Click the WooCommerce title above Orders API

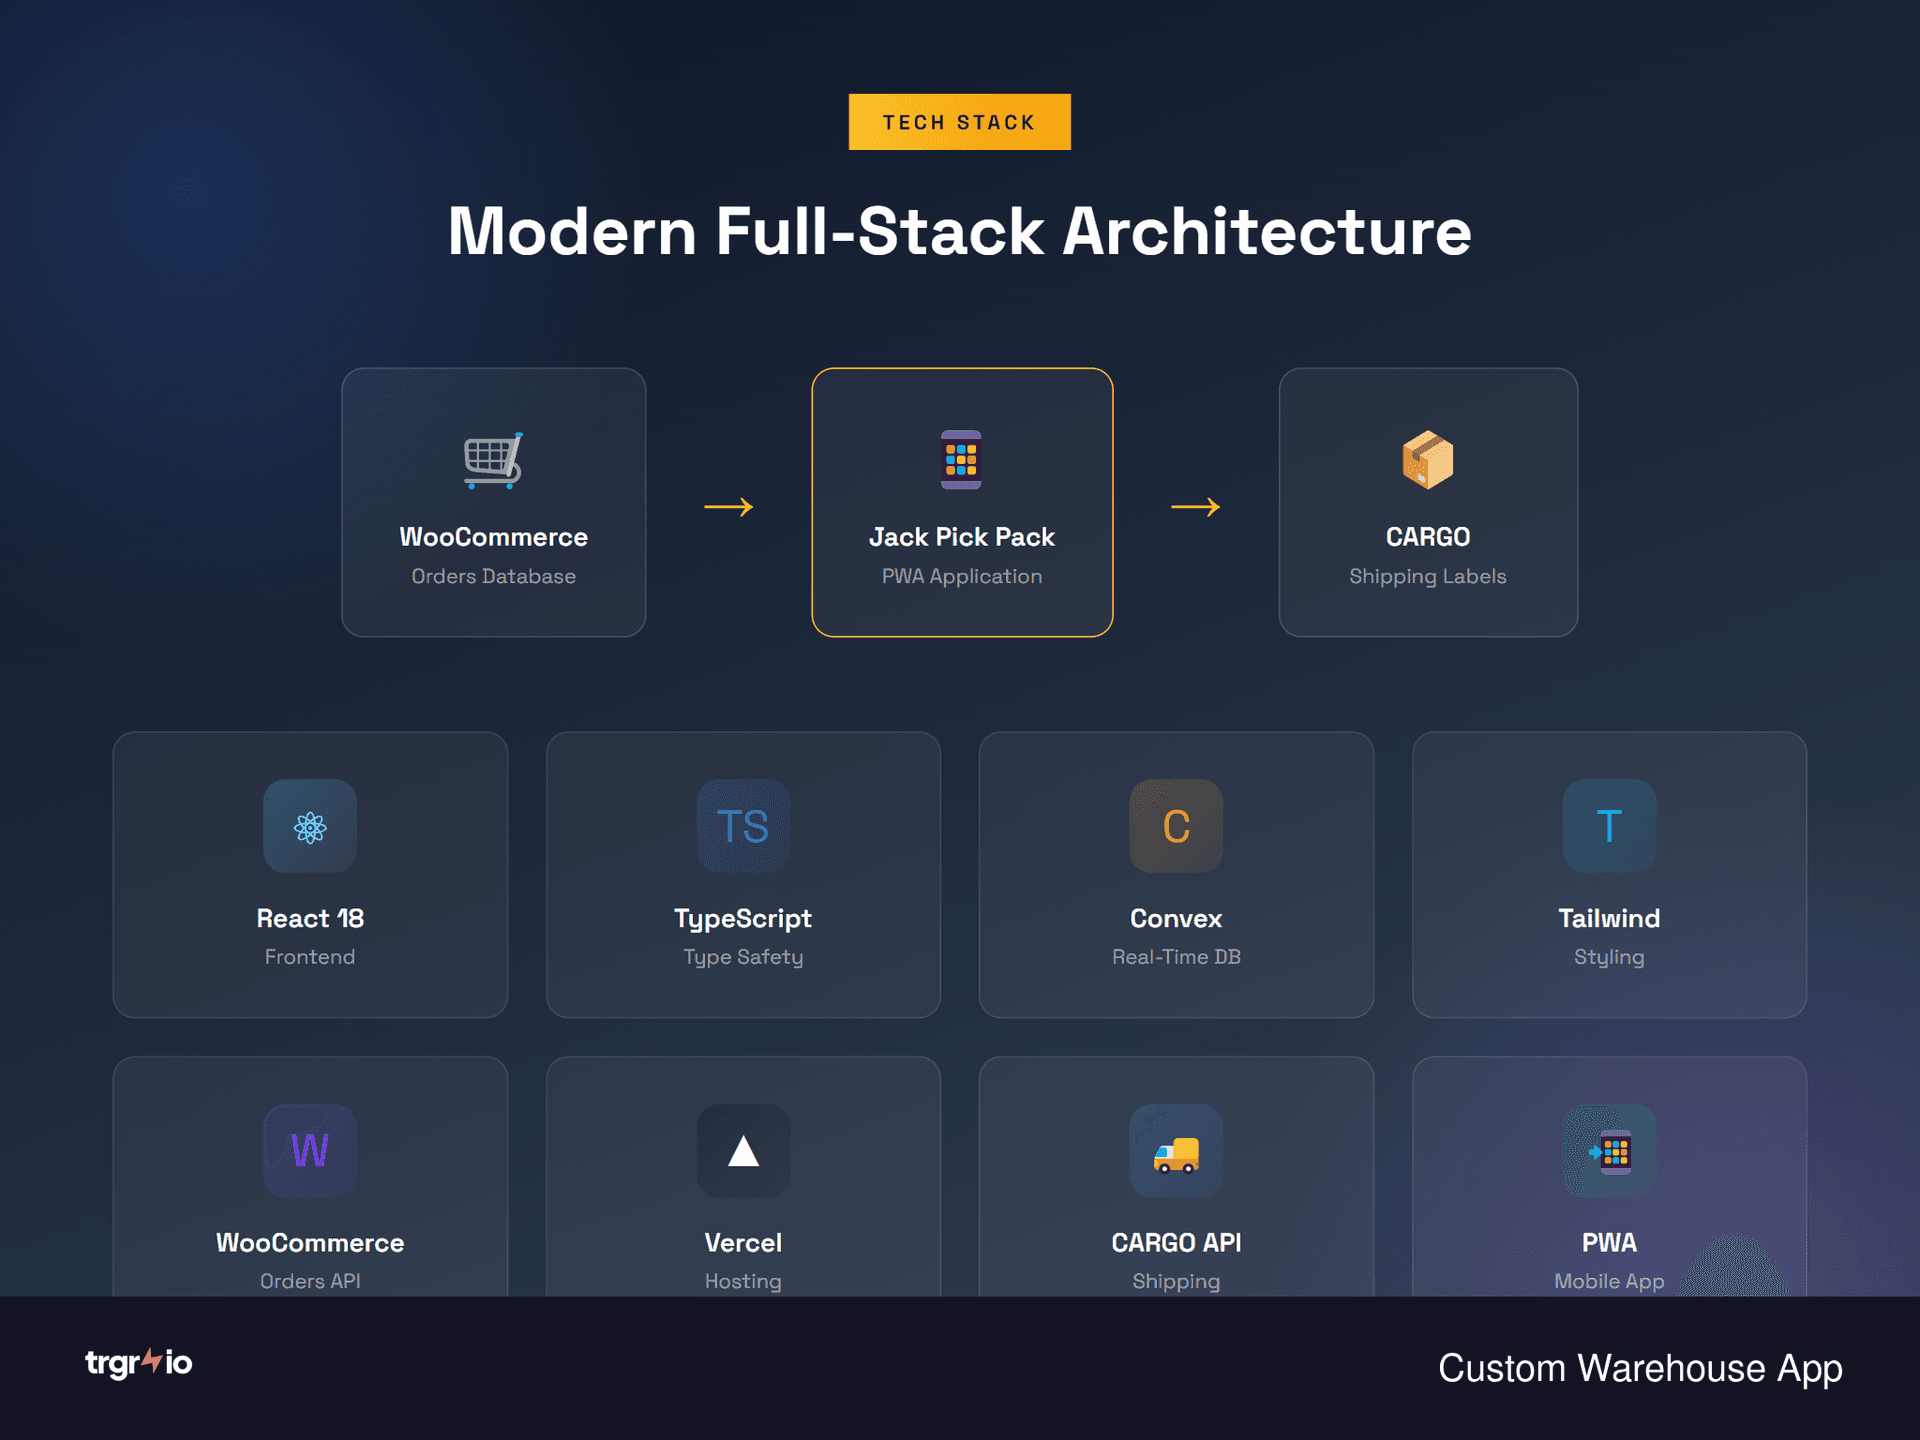click(310, 1243)
